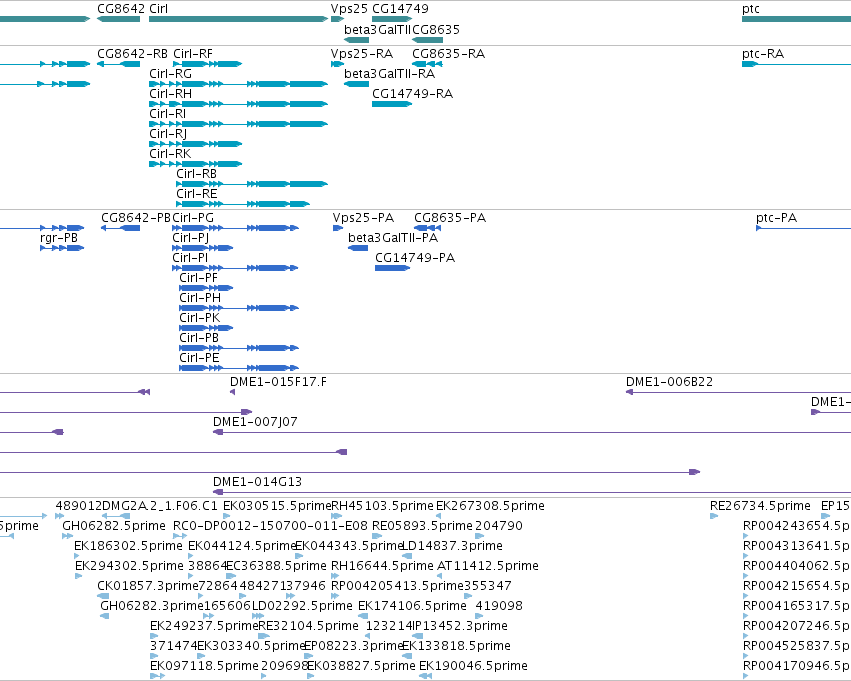The height and width of the screenshot is (681, 851).
Task: Select the Cirl-PB protein label
Action: (x=199, y=339)
